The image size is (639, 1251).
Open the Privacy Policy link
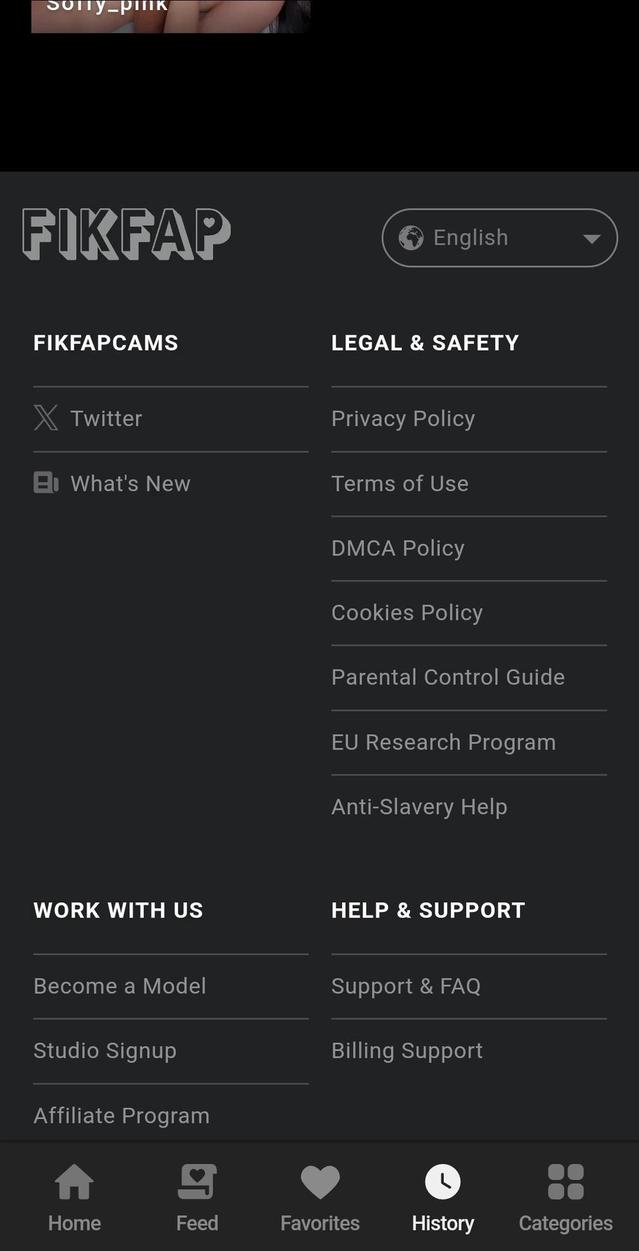(403, 418)
